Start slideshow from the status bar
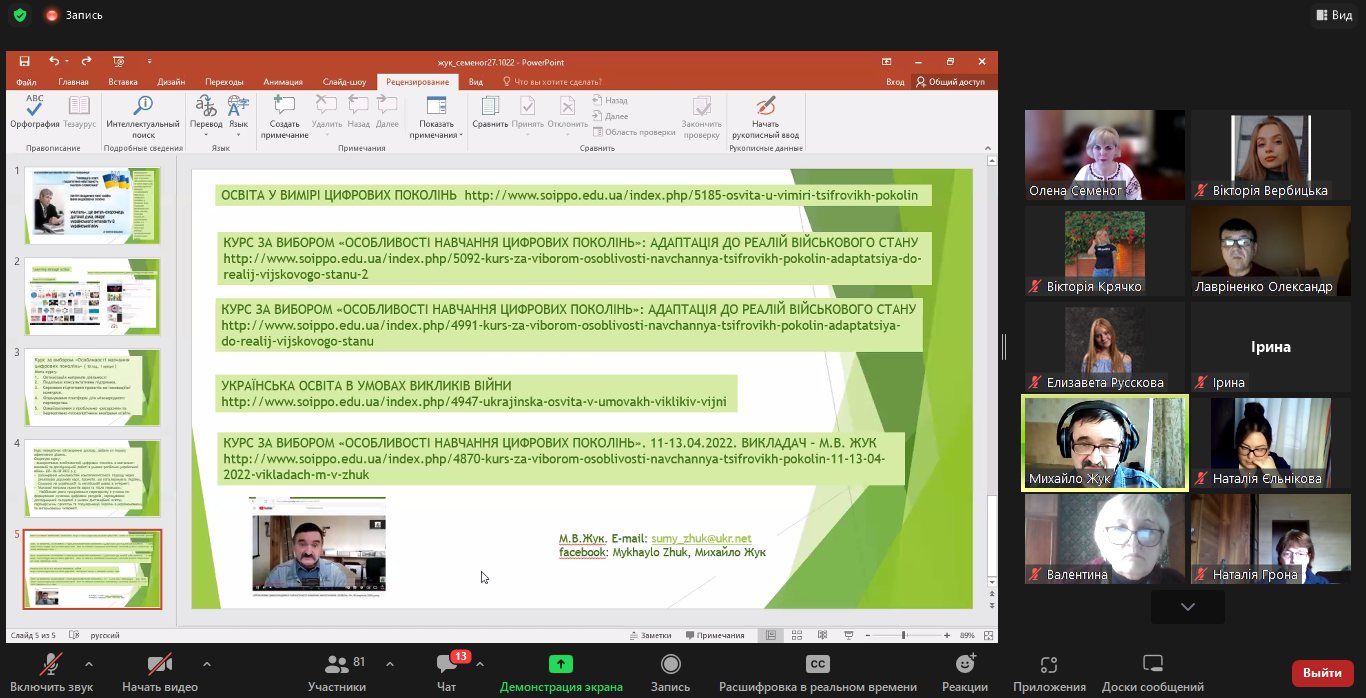The width and height of the screenshot is (1366, 698). click(x=847, y=635)
